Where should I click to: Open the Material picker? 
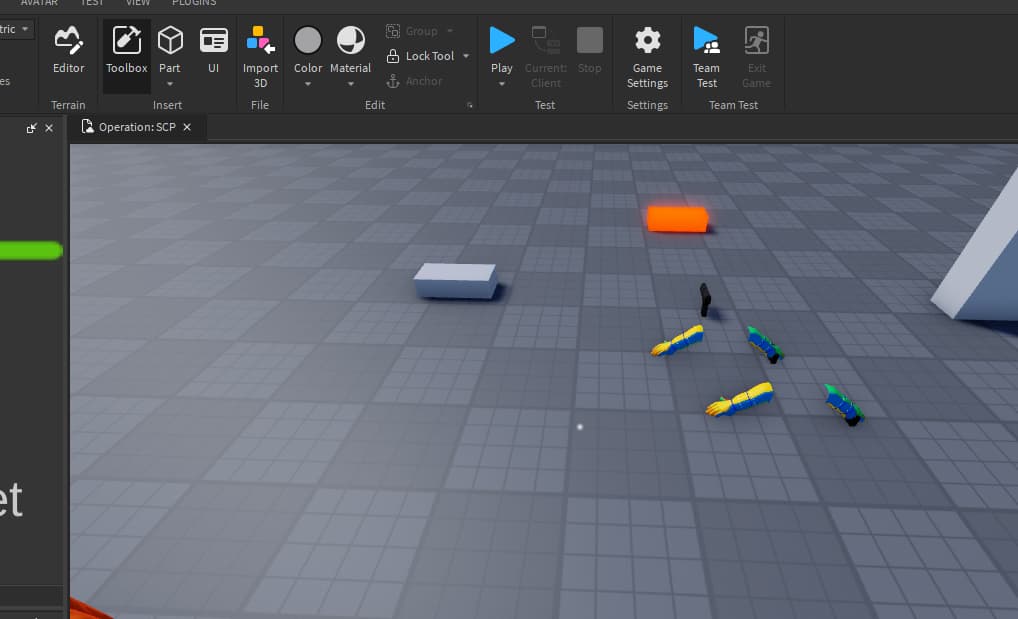click(350, 50)
